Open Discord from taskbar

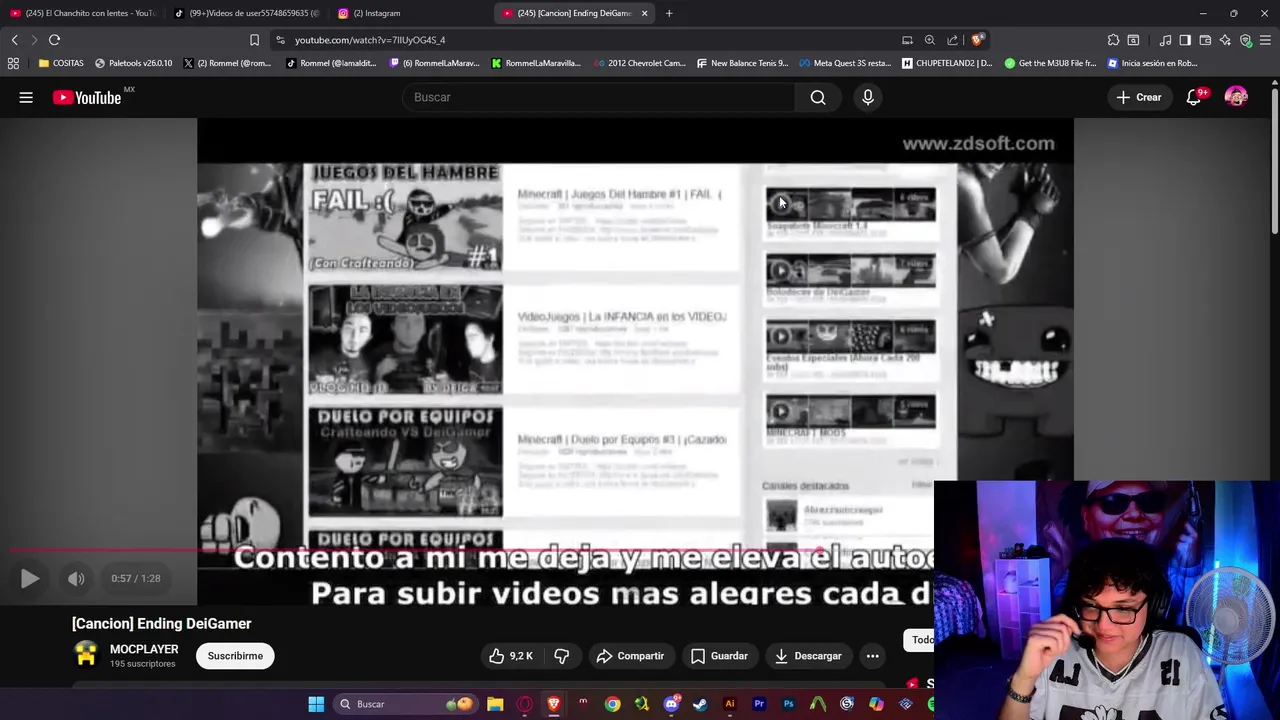(671, 704)
